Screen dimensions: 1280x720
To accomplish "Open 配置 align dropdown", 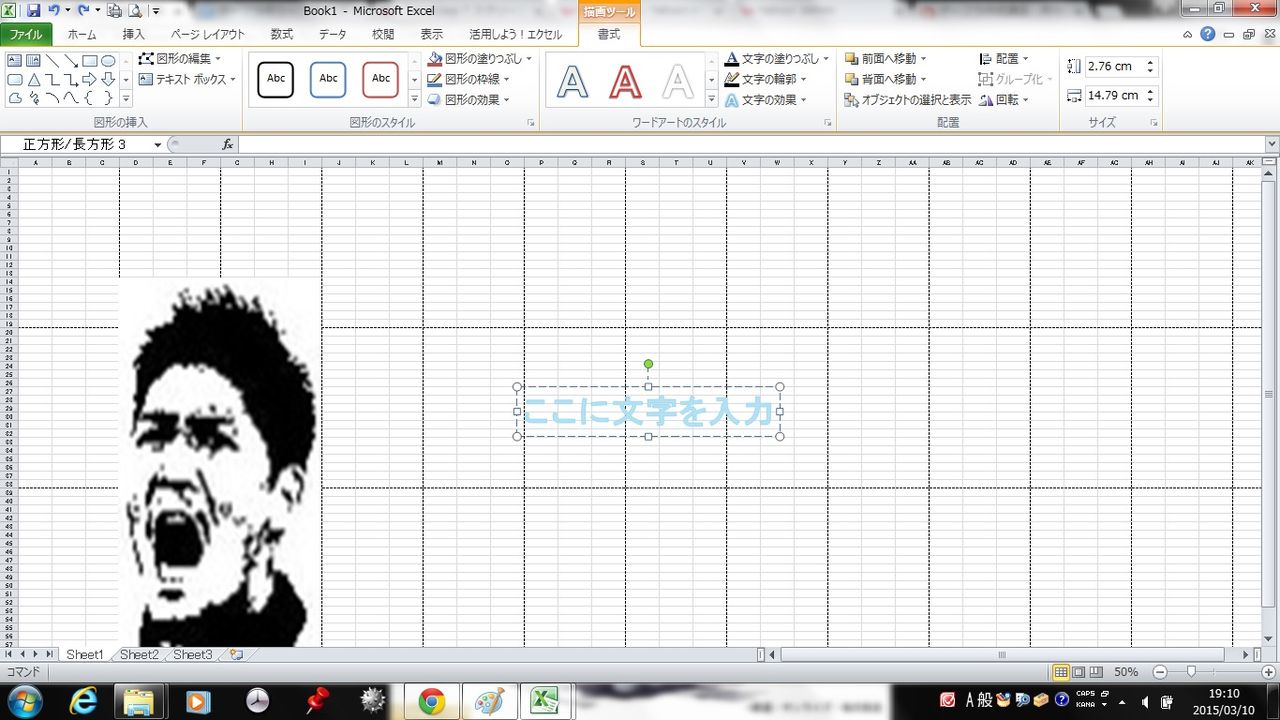I will pyautogui.click(x=1004, y=59).
